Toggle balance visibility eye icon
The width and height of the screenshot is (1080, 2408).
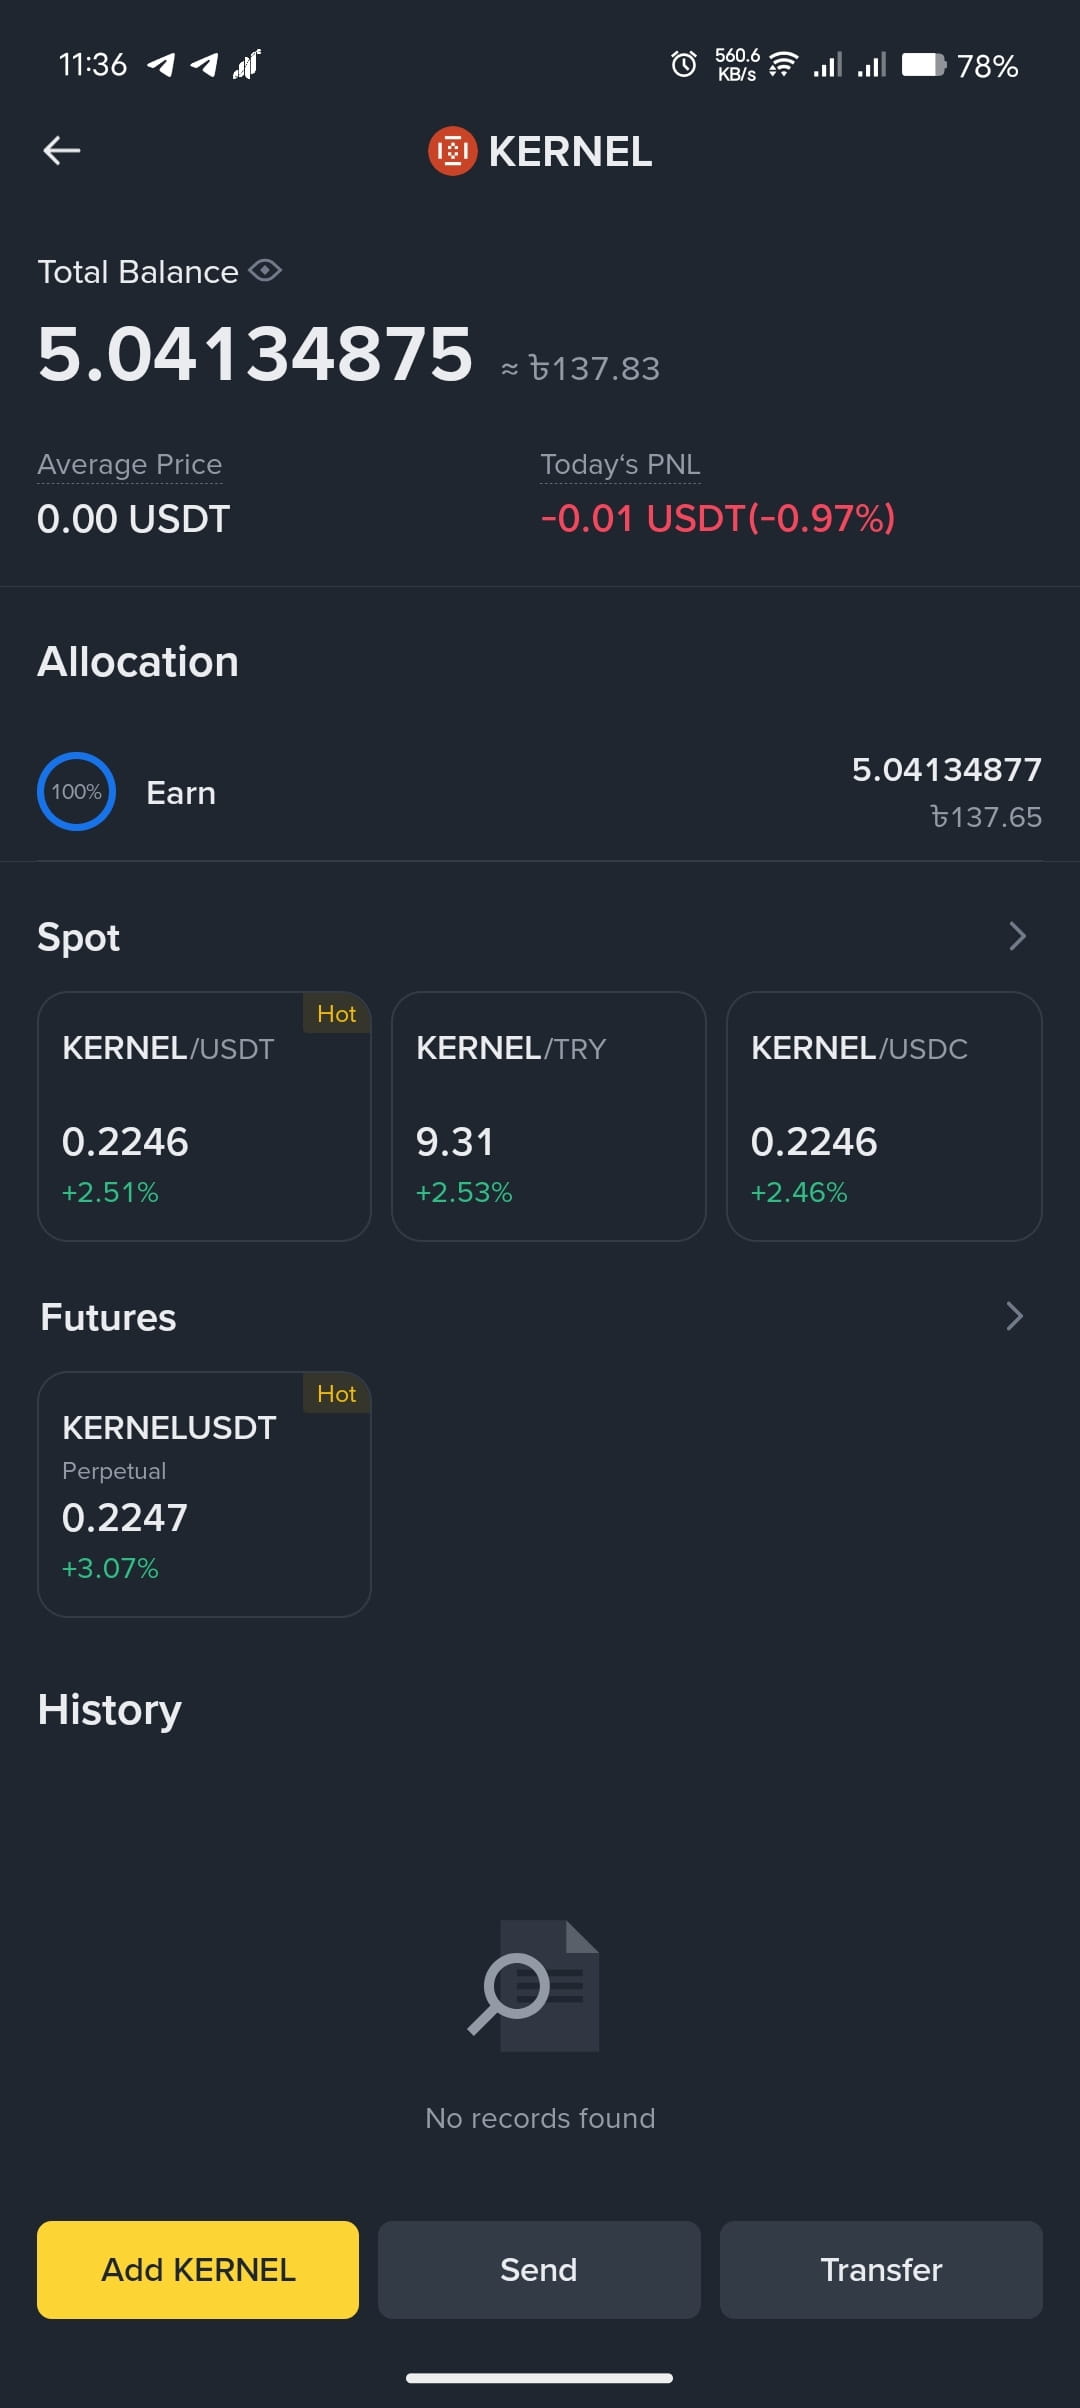click(x=265, y=271)
